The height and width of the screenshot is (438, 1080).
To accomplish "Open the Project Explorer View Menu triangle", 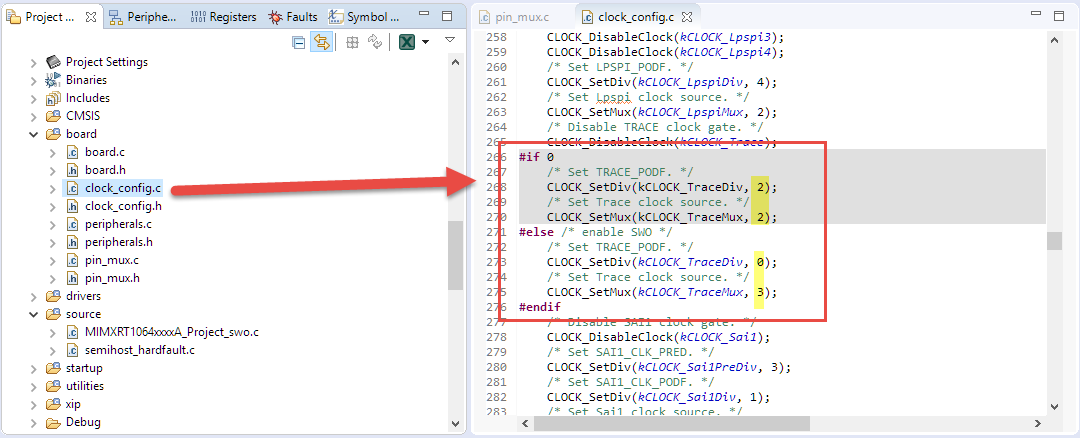I will click(x=450, y=40).
